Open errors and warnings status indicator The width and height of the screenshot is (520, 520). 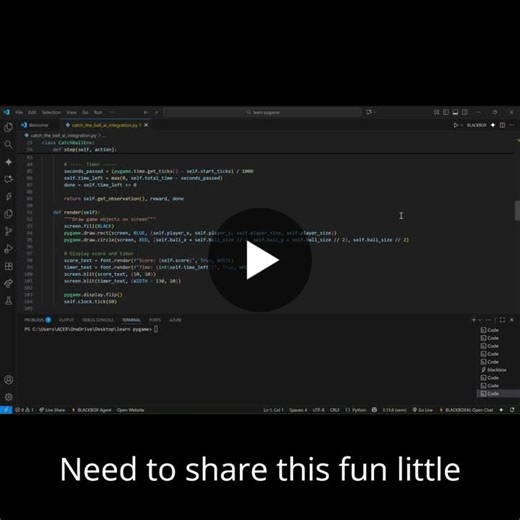(x=24, y=410)
